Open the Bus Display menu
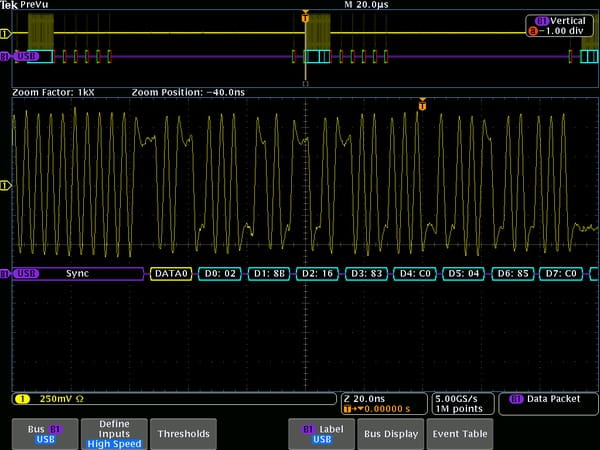The height and width of the screenshot is (450, 600). (390, 434)
